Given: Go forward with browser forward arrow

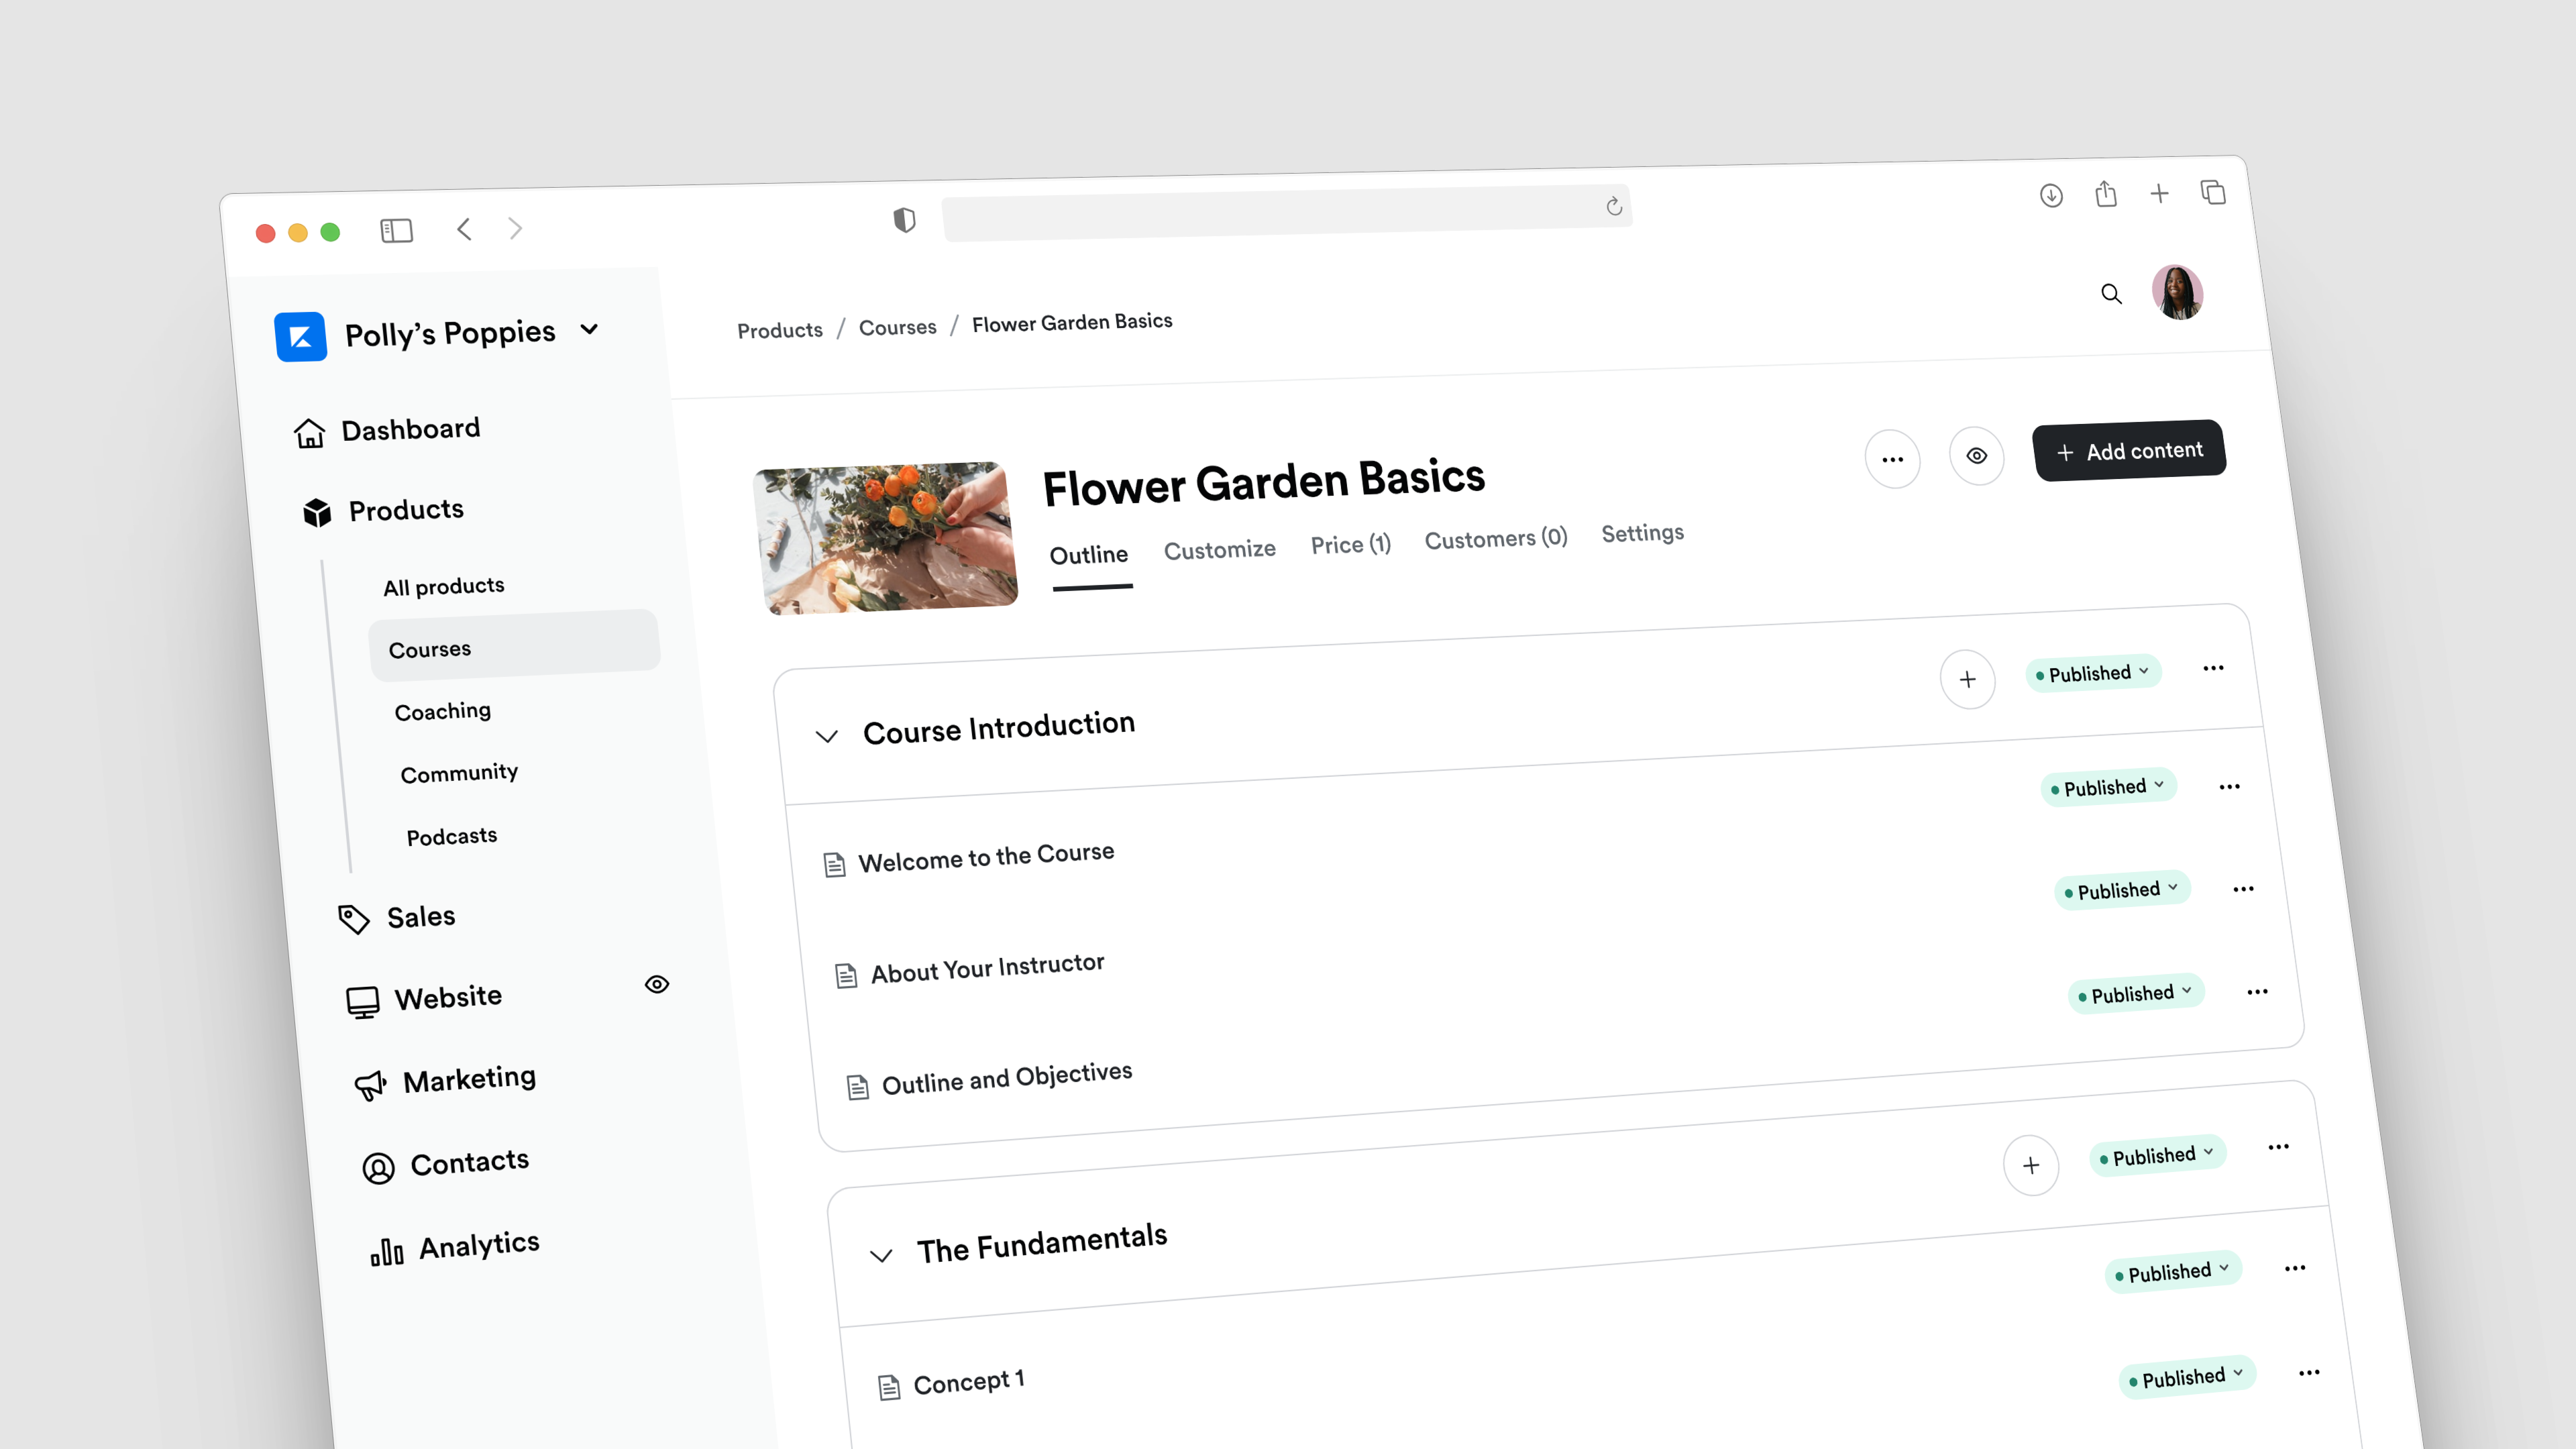Looking at the screenshot, I should click(x=515, y=228).
